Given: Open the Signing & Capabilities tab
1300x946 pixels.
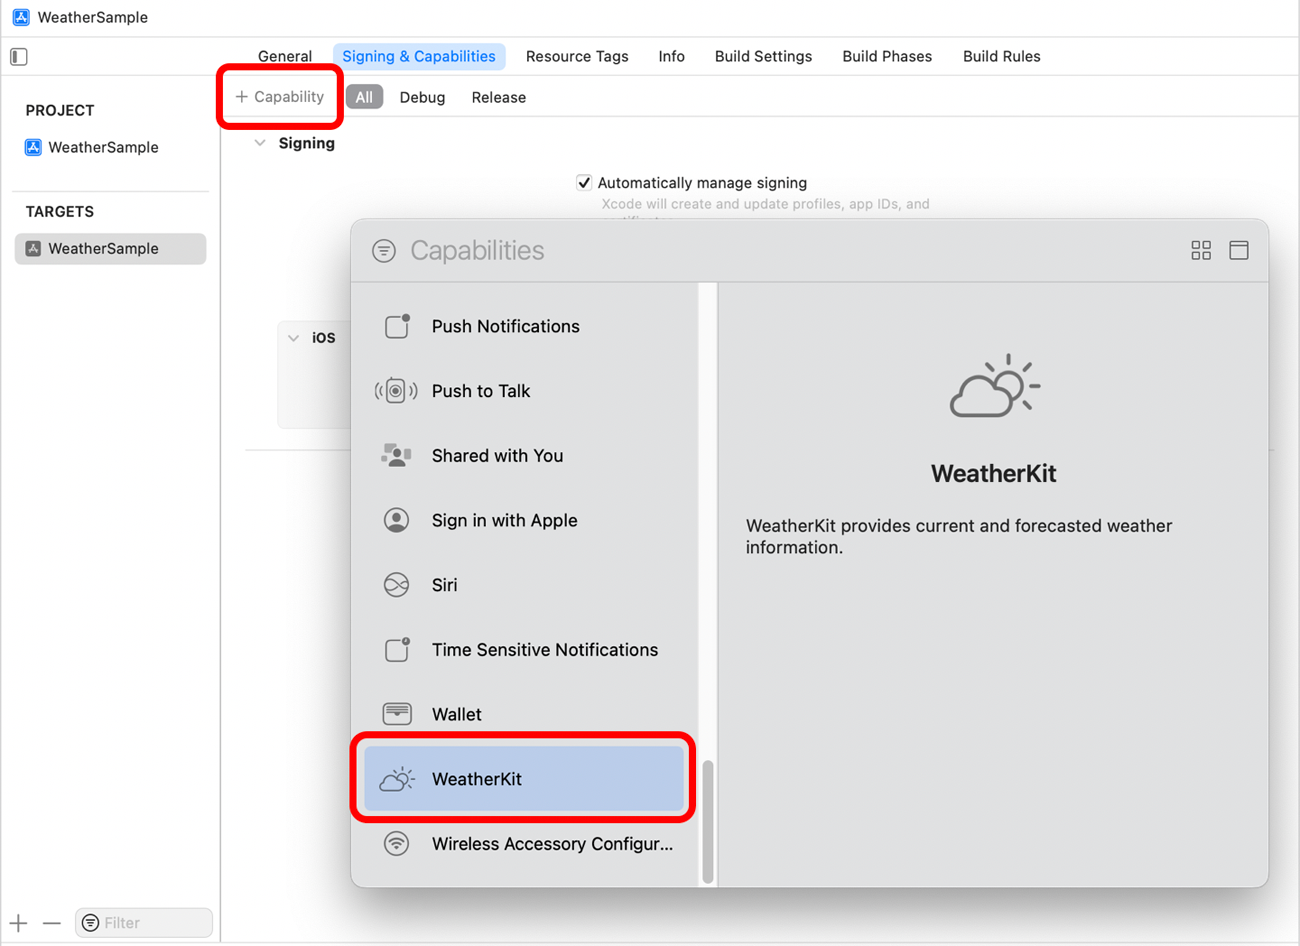Looking at the screenshot, I should pyautogui.click(x=419, y=56).
